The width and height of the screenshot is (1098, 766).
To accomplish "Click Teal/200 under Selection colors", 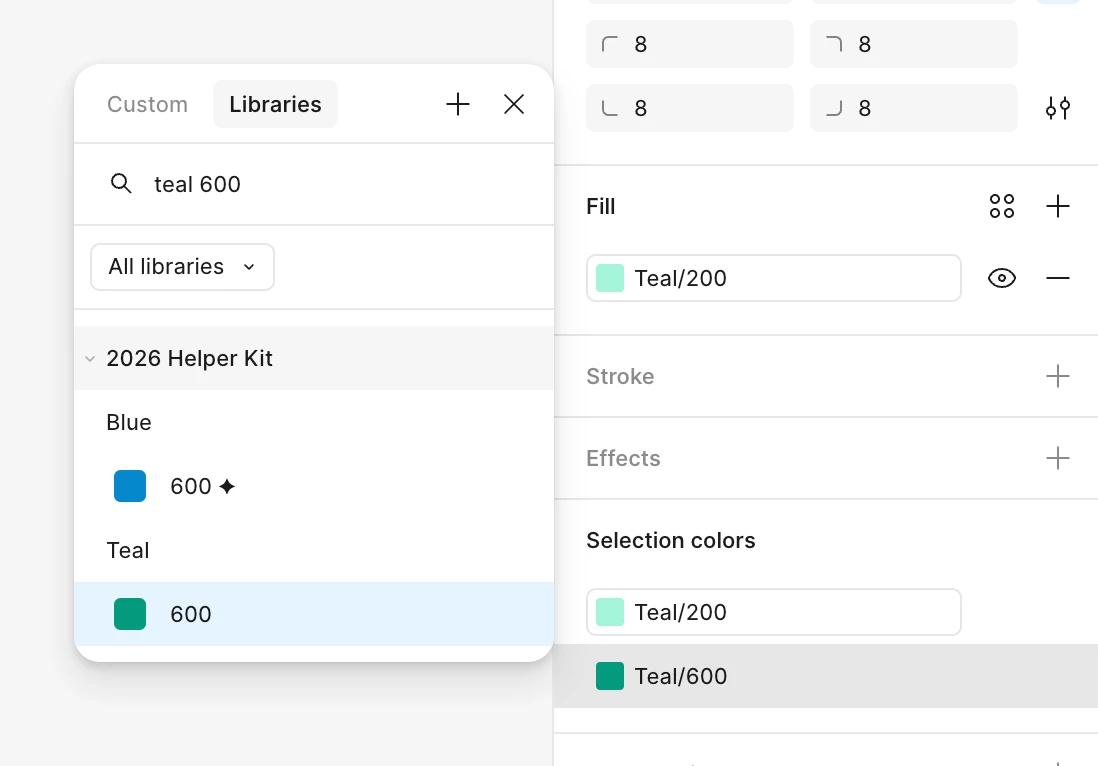I will (x=773, y=612).
